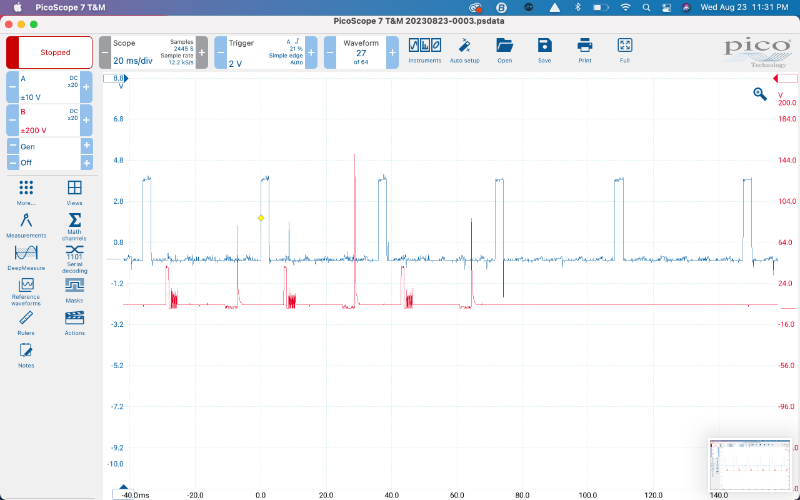Click the zoom magnifier icon on graph

point(760,94)
